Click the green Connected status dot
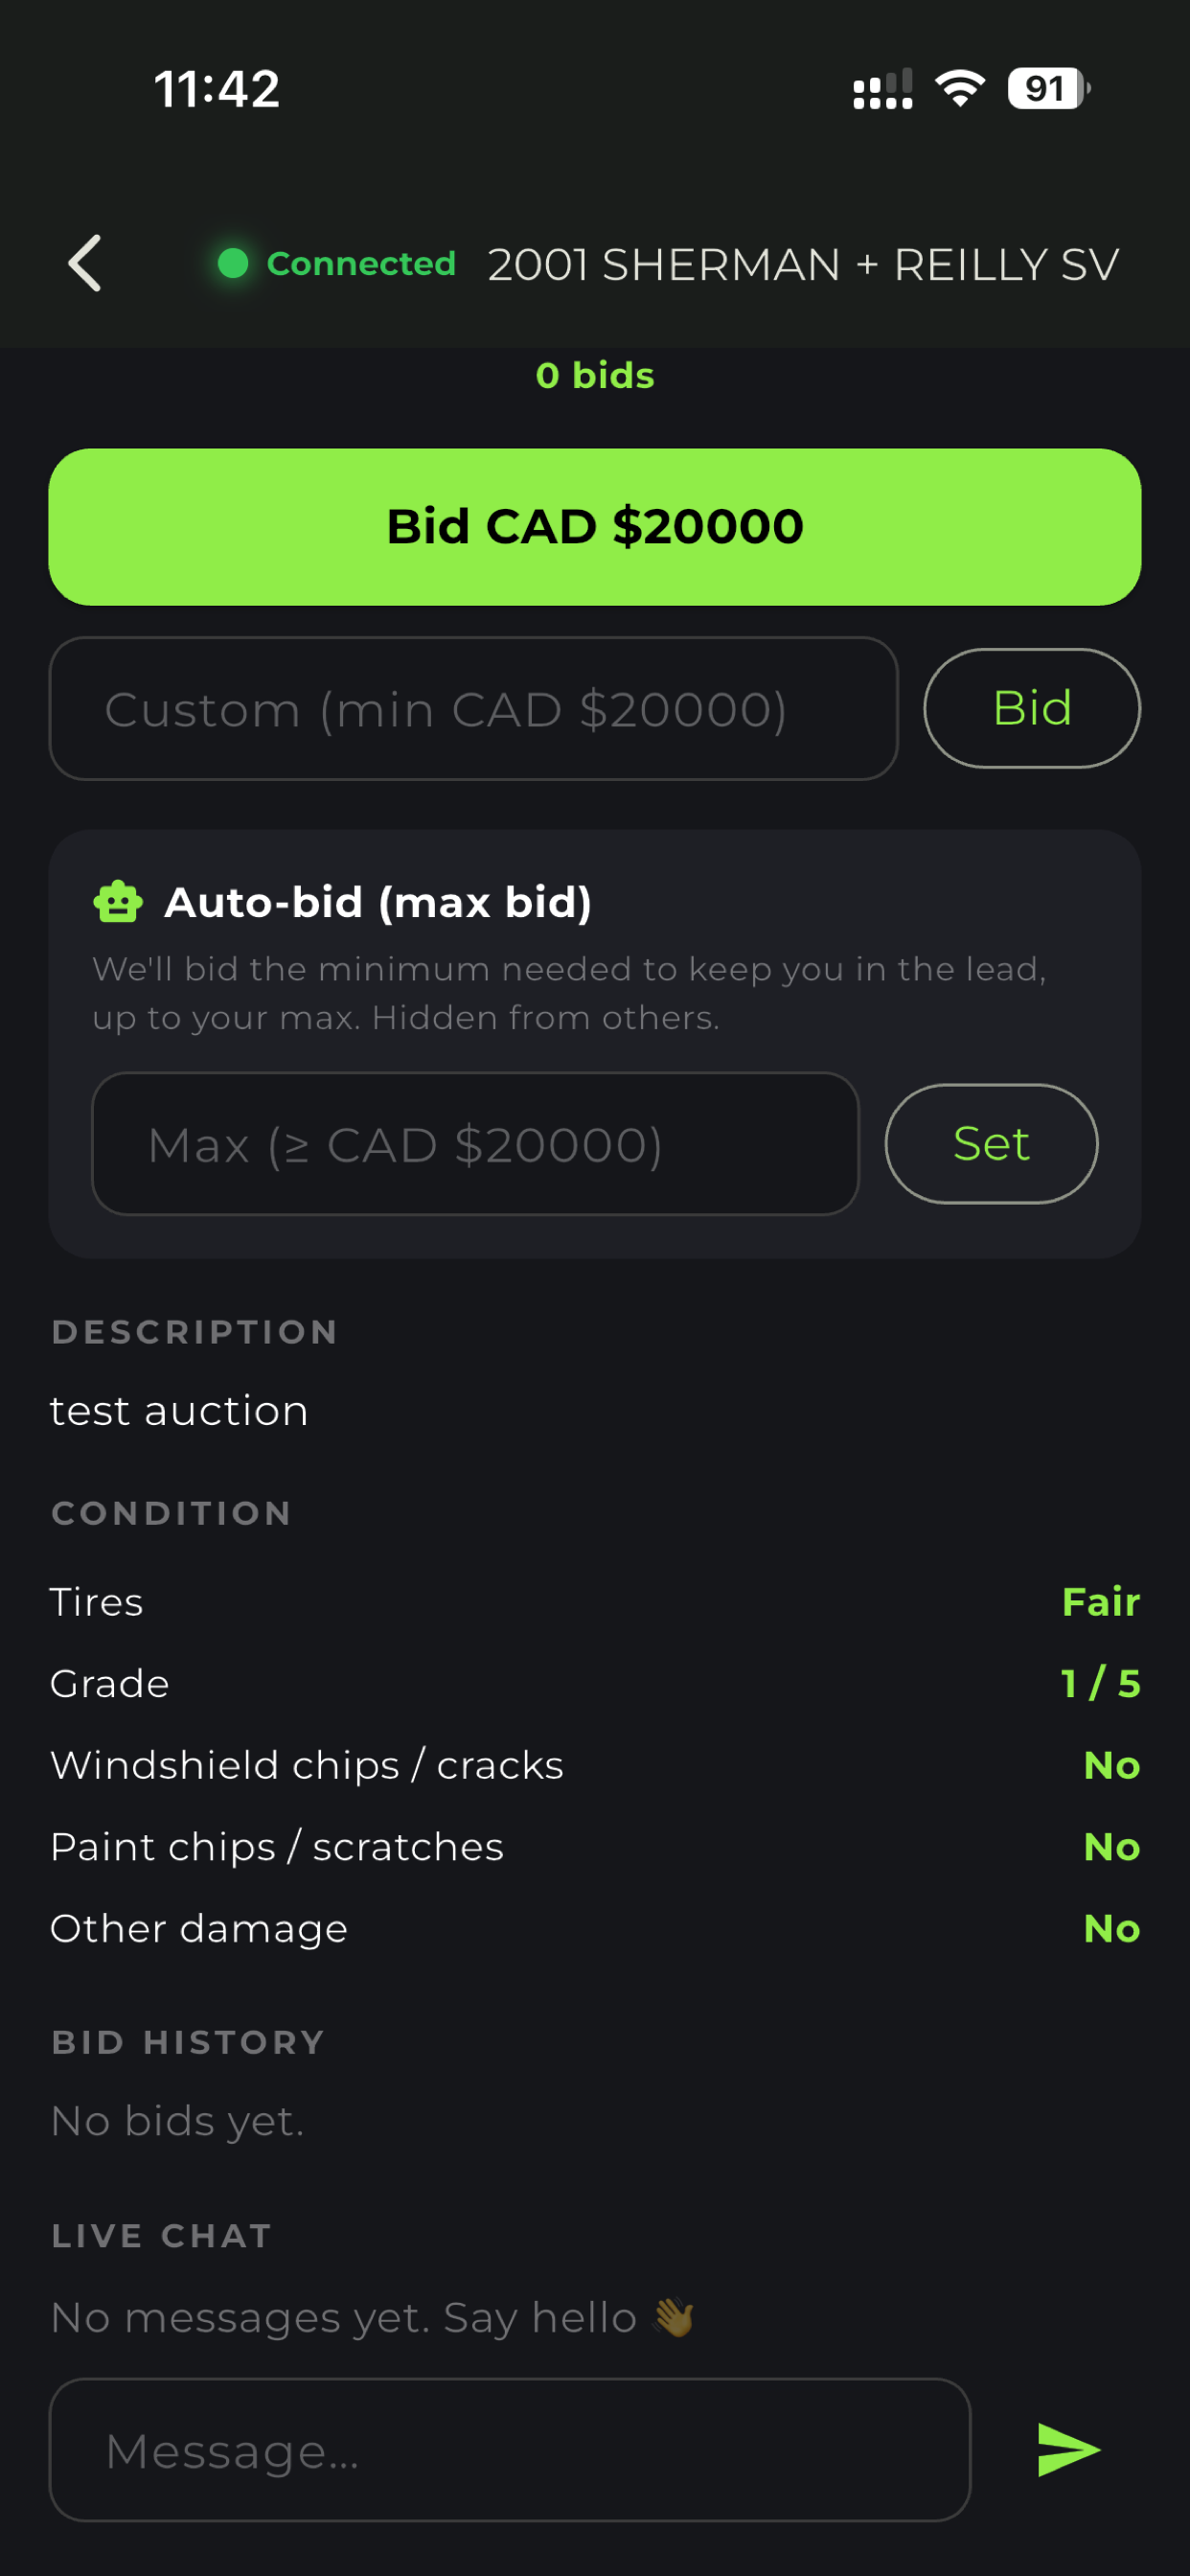The height and width of the screenshot is (2576, 1190). point(233,264)
